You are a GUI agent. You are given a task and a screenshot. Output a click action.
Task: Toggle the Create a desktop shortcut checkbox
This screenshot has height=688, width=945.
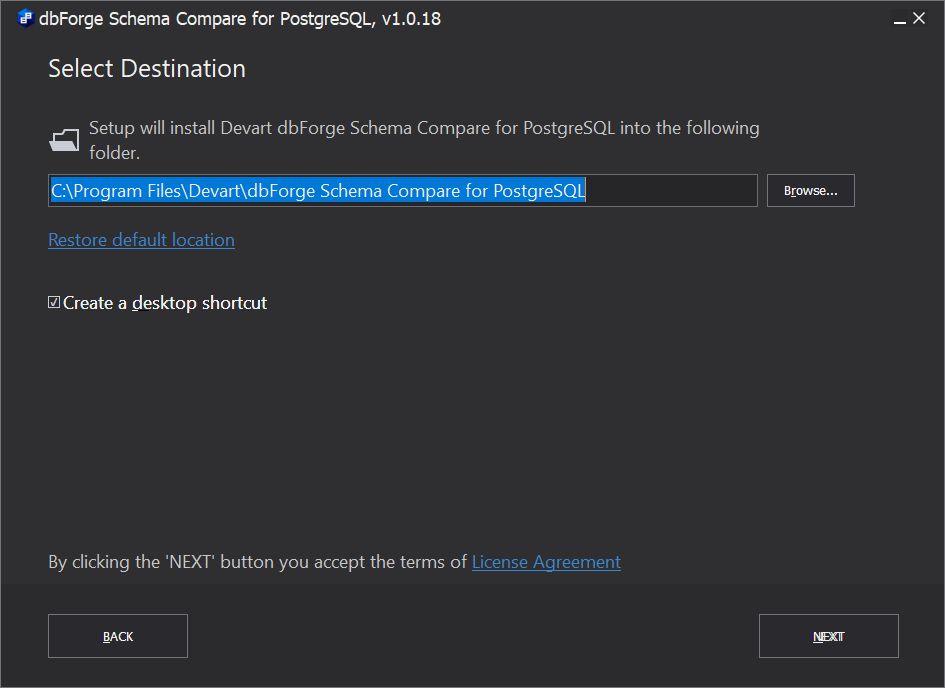[x=54, y=302]
